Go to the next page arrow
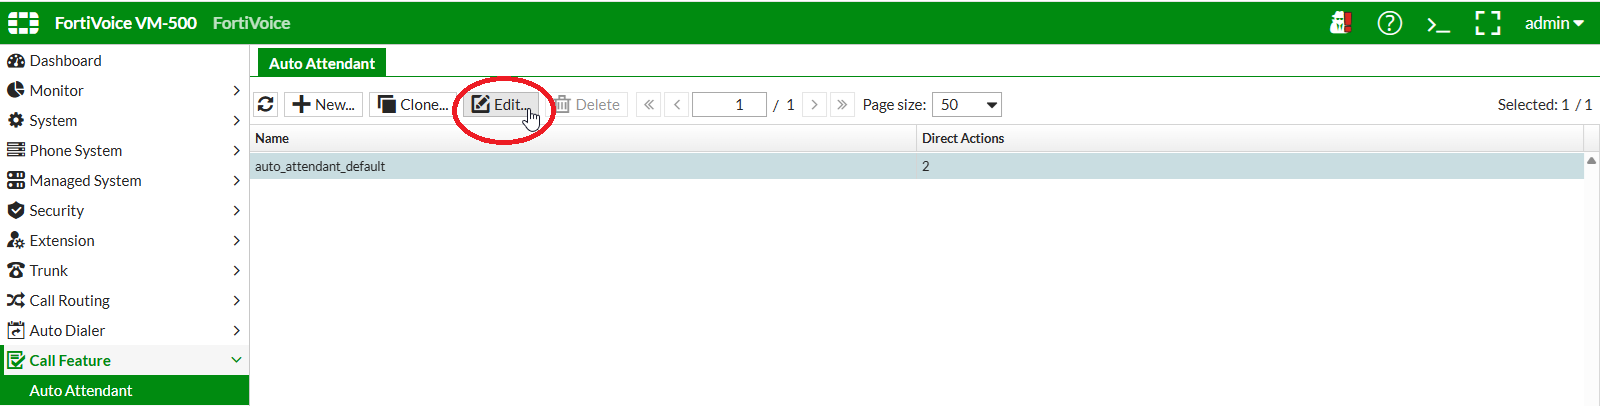 coord(814,104)
